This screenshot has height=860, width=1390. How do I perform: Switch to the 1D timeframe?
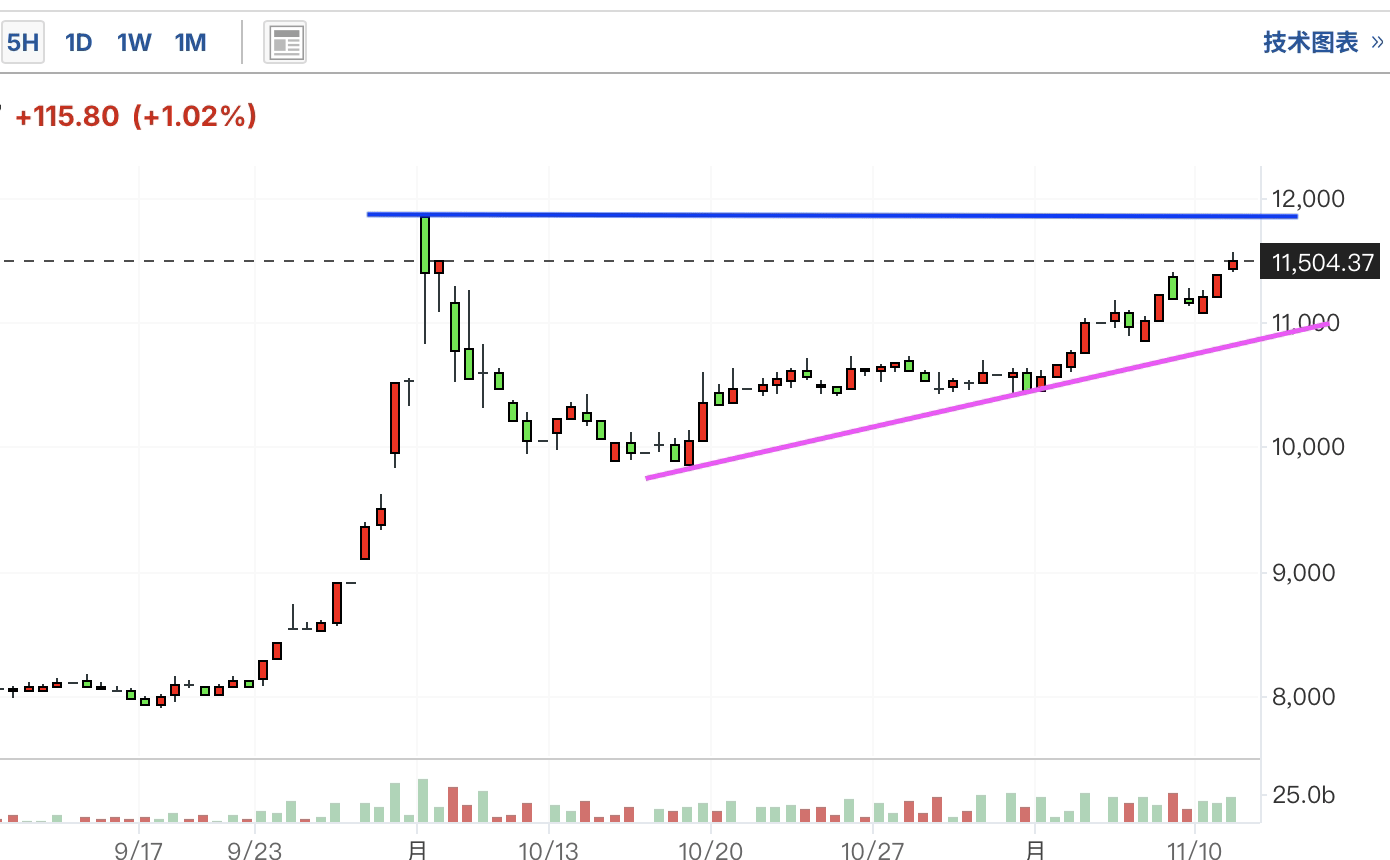click(78, 42)
